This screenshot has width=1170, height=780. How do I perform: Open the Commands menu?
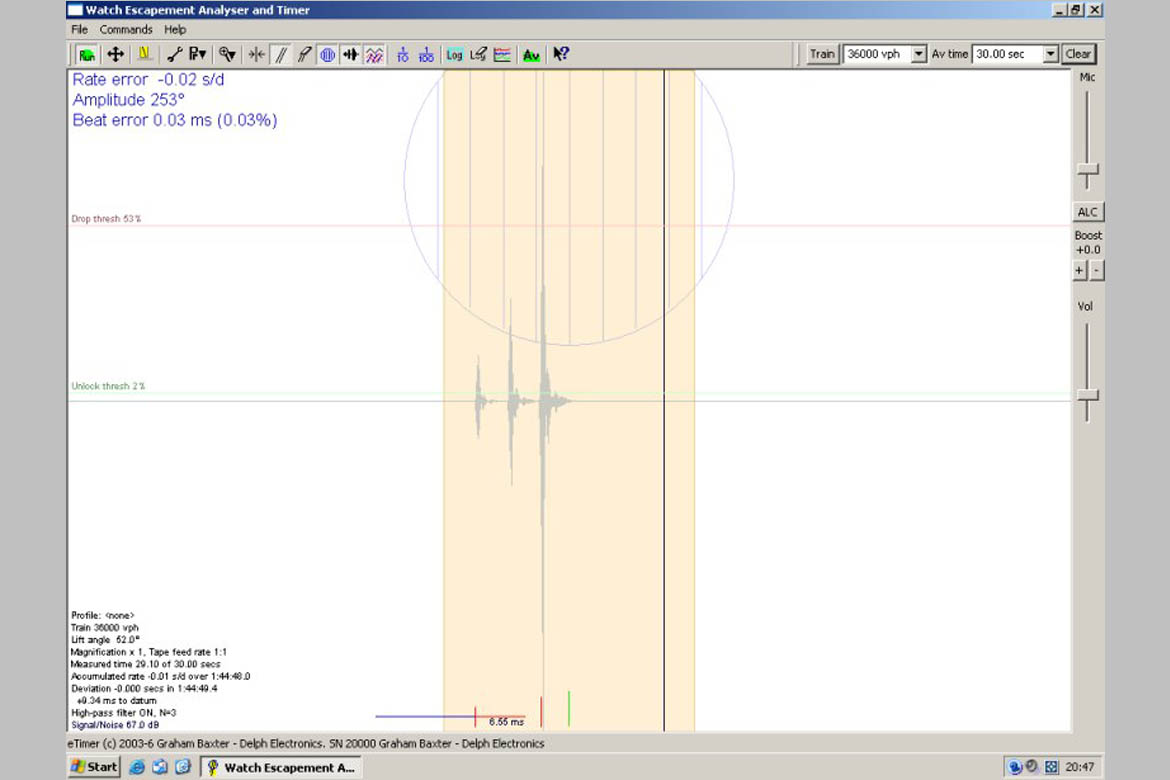point(126,30)
